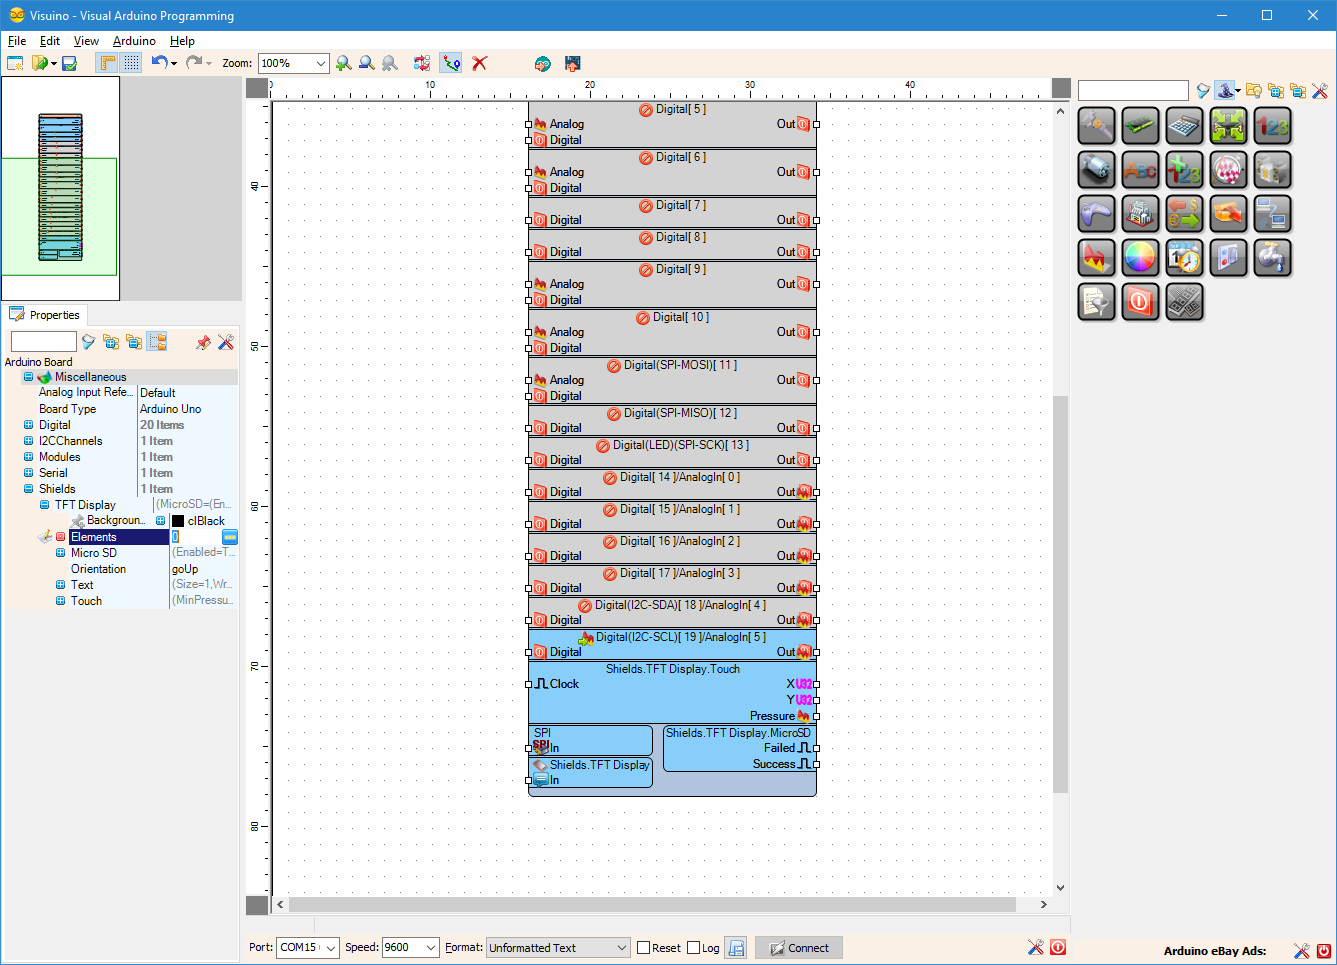
Task: Open the Elements editor via its button
Action: point(229,536)
